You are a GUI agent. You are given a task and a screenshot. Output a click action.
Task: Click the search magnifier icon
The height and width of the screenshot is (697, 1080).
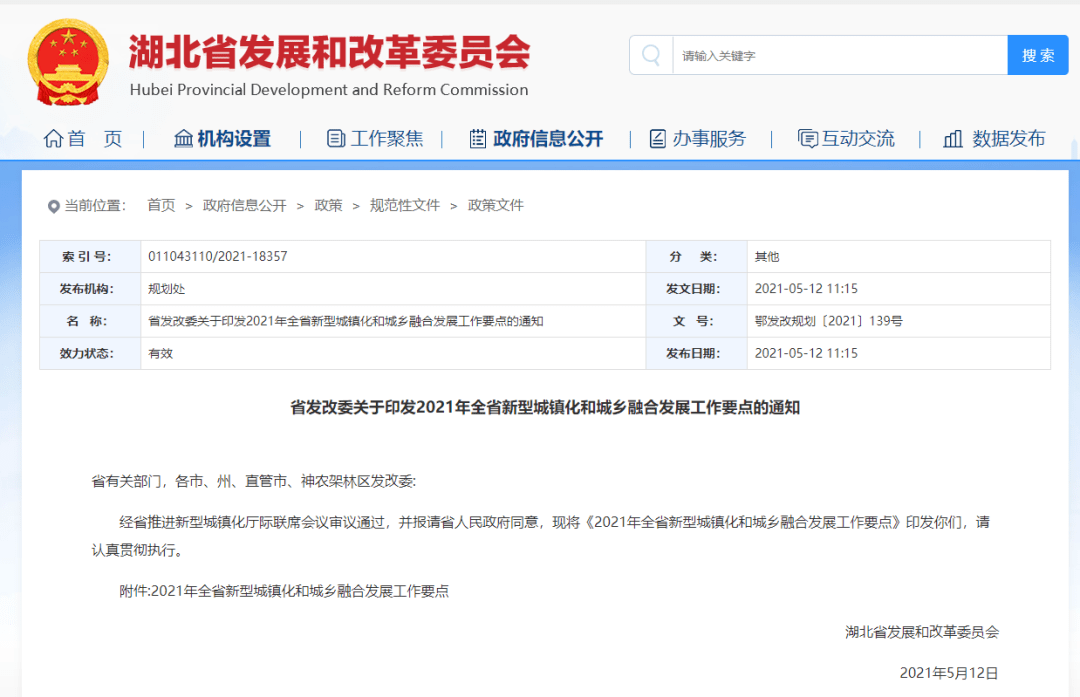[x=651, y=55]
